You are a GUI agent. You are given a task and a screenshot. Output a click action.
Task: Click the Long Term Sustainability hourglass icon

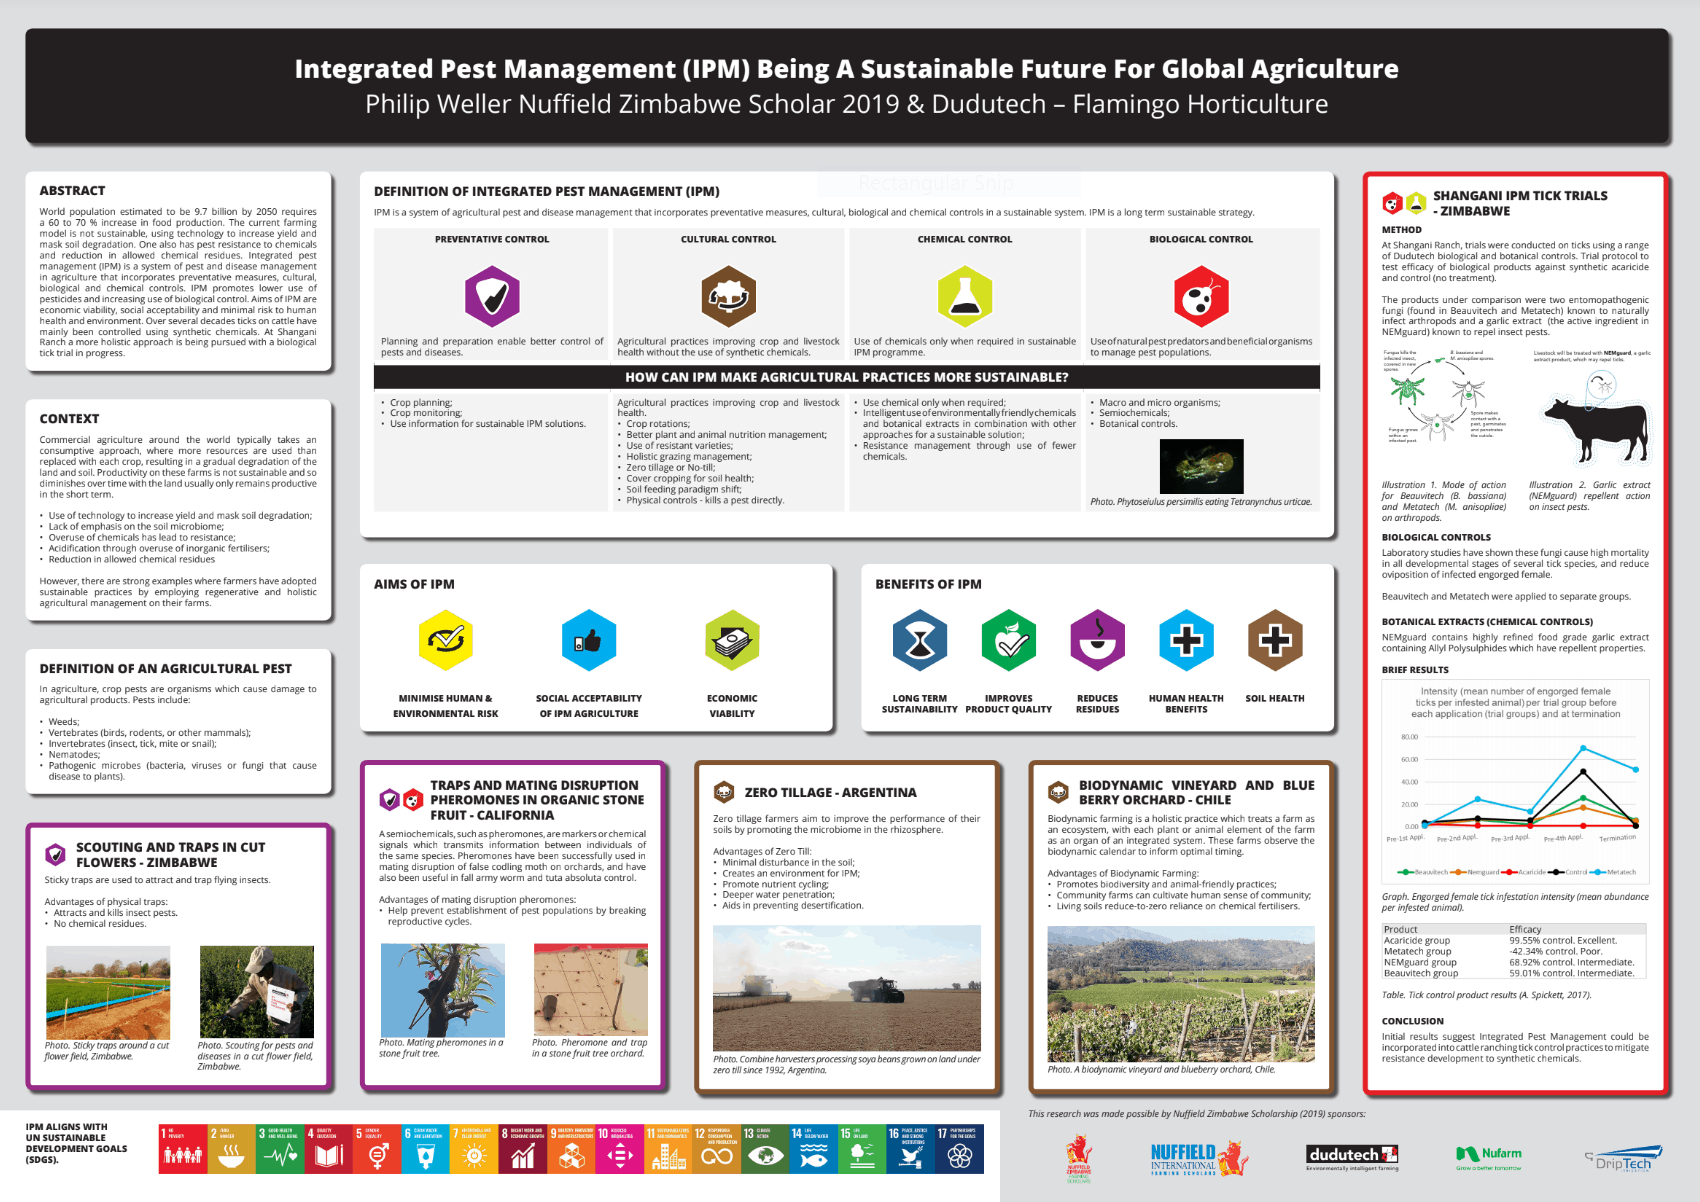pyautogui.click(x=919, y=640)
